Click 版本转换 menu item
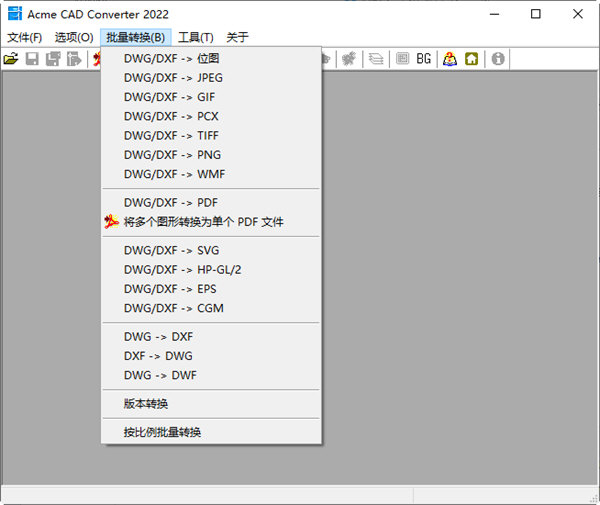 [x=146, y=404]
